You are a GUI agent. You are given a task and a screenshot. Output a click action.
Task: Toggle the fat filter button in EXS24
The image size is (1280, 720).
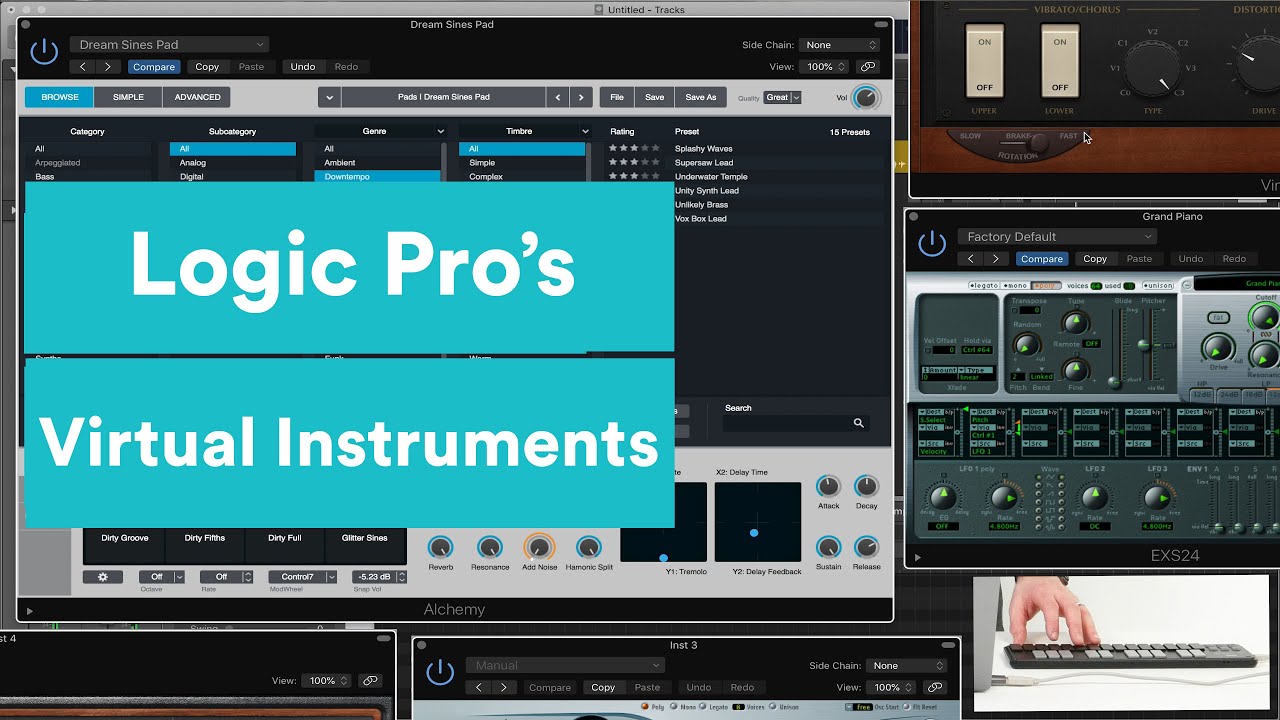coord(1218,318)
